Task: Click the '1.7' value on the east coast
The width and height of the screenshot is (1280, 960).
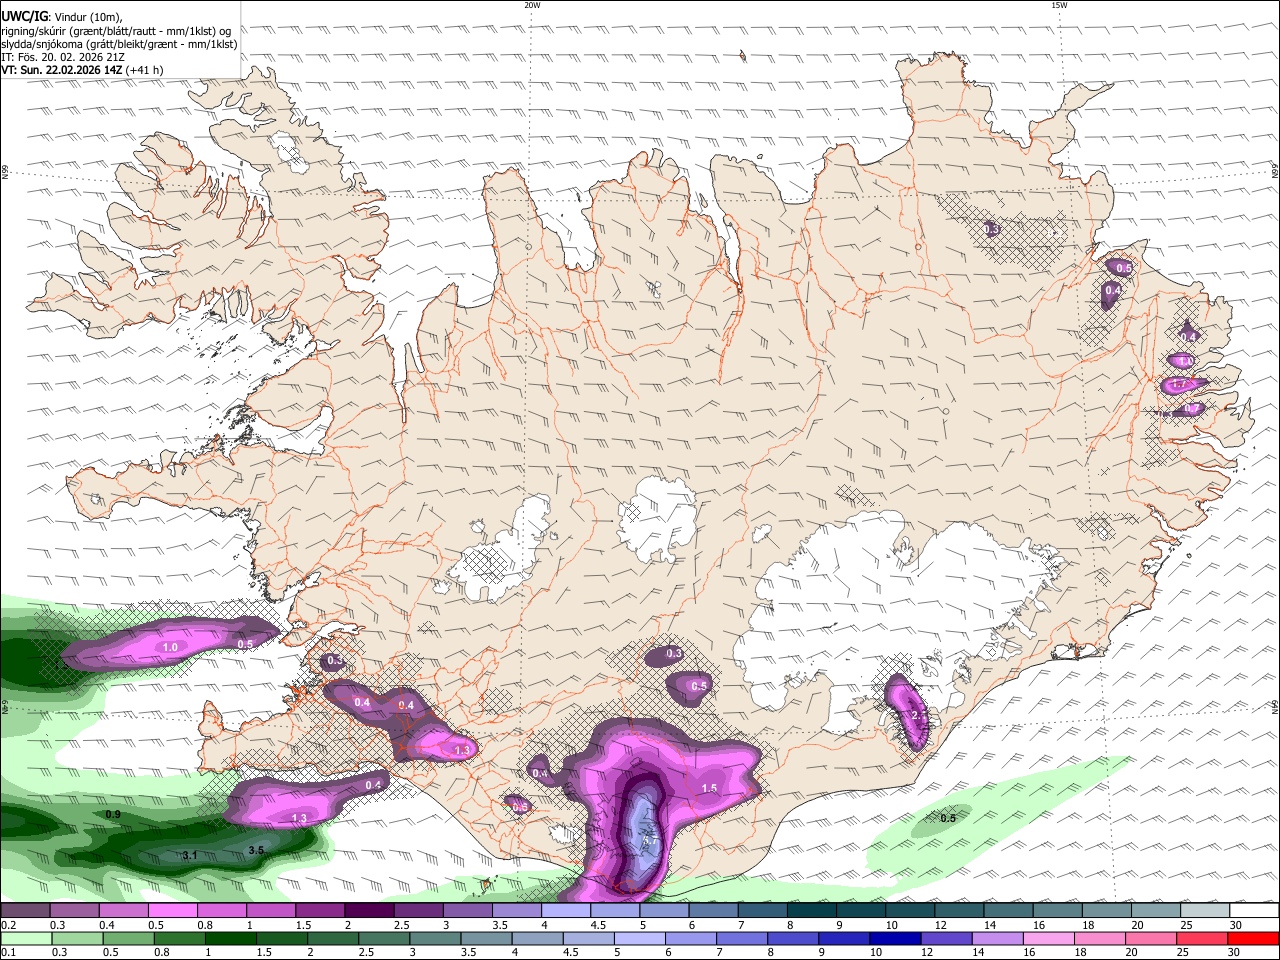Action: [x=1179, y=384]
